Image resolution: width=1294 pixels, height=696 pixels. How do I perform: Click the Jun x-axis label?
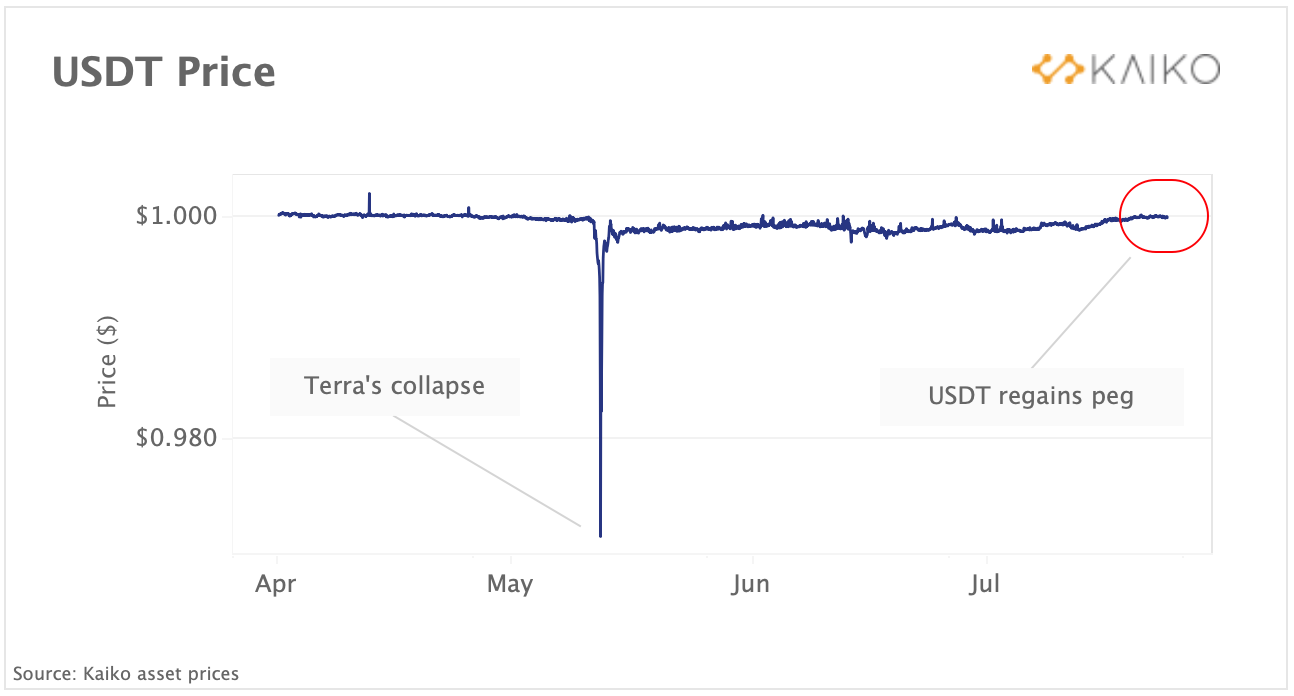click(750, 583)
